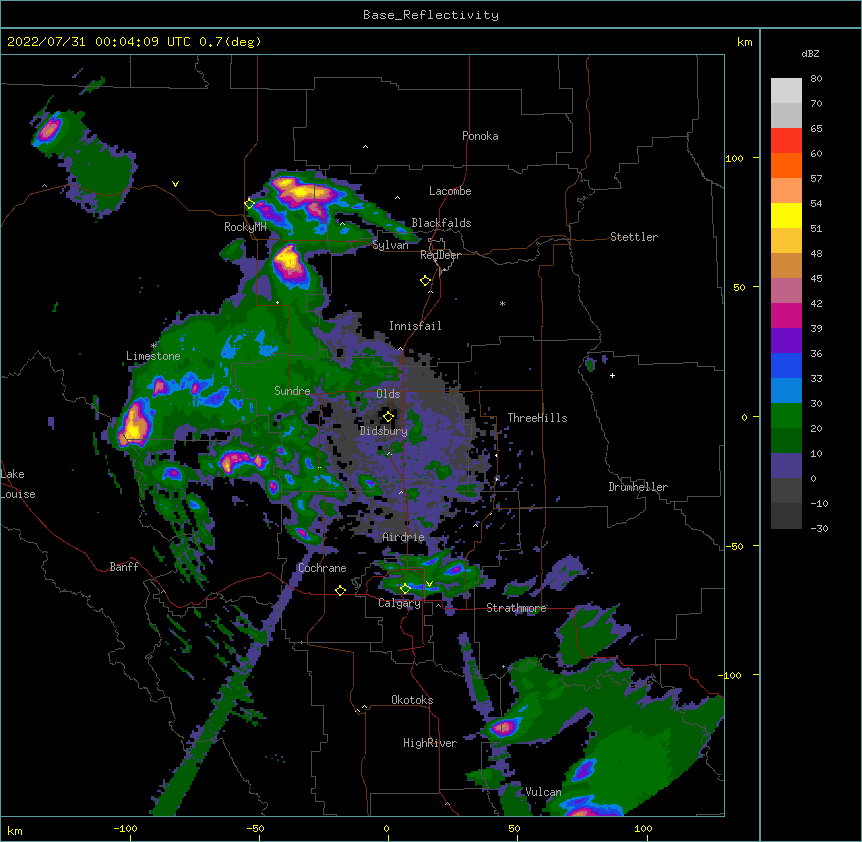This screenshot has width=862, height=842.
Task: Click the Cochrane label
Action: 322,568
